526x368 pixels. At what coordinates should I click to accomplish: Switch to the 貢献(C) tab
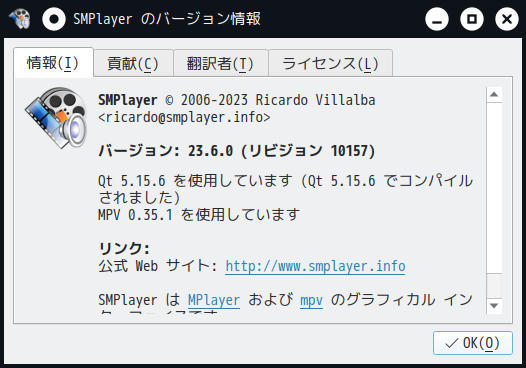[133, 63]
